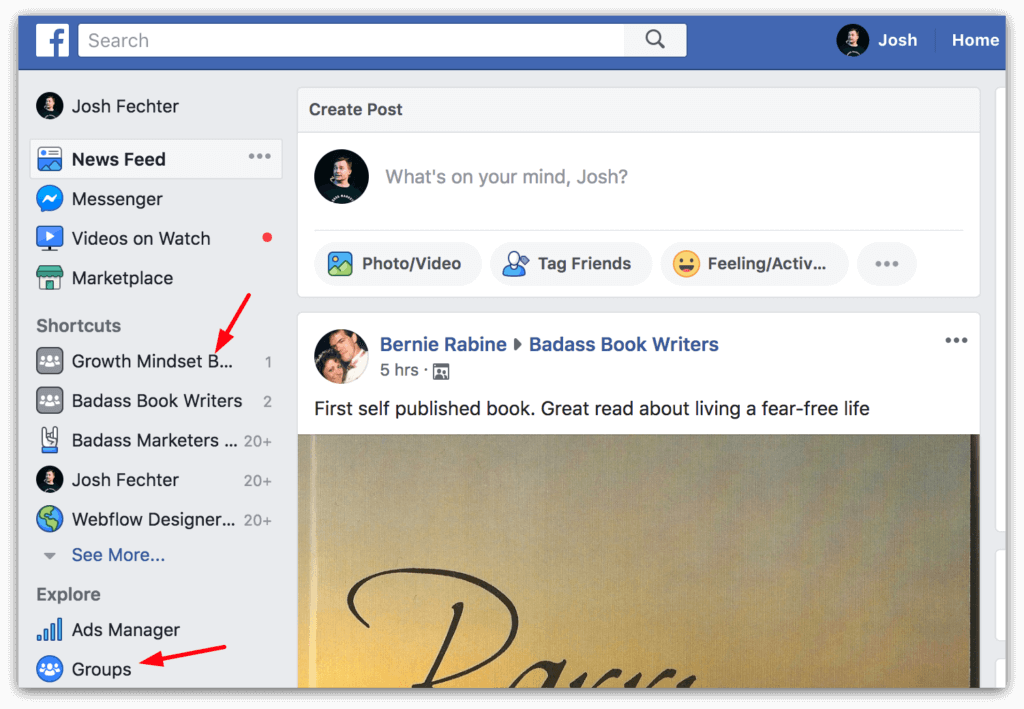The image size is (1024, 709).
Task: Open the book cover image in the post
Action: point(638,560)
